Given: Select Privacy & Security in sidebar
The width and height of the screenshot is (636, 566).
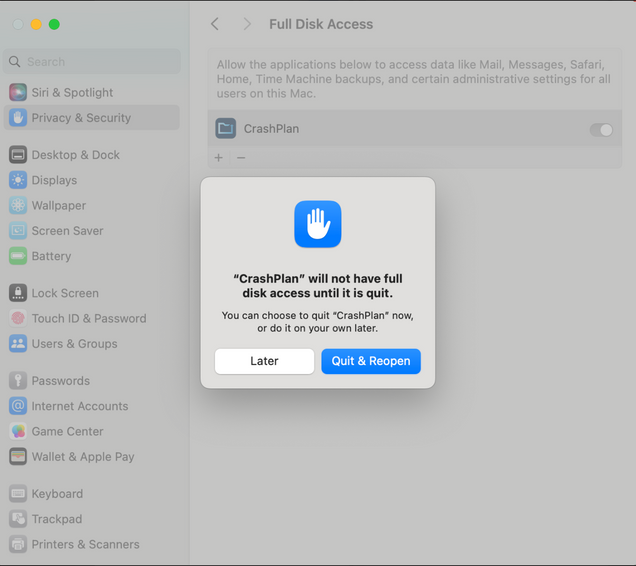Looking at the screenshot, I should tap(92, 118).
